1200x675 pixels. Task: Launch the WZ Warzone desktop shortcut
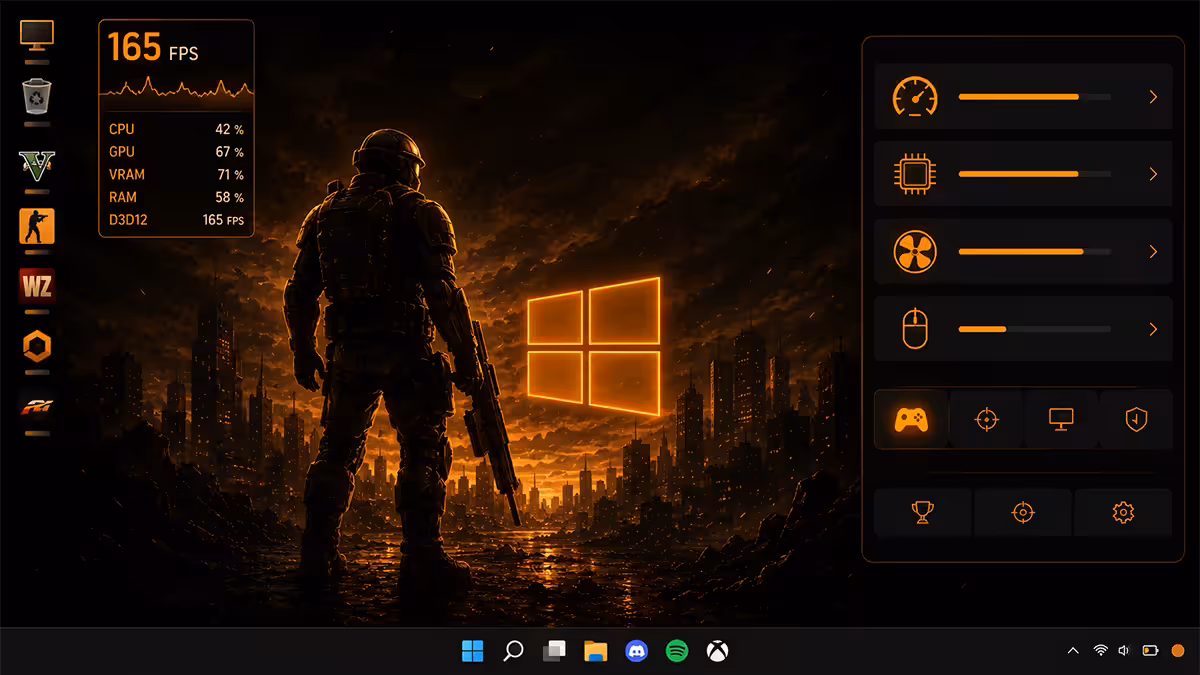[37, 287]
